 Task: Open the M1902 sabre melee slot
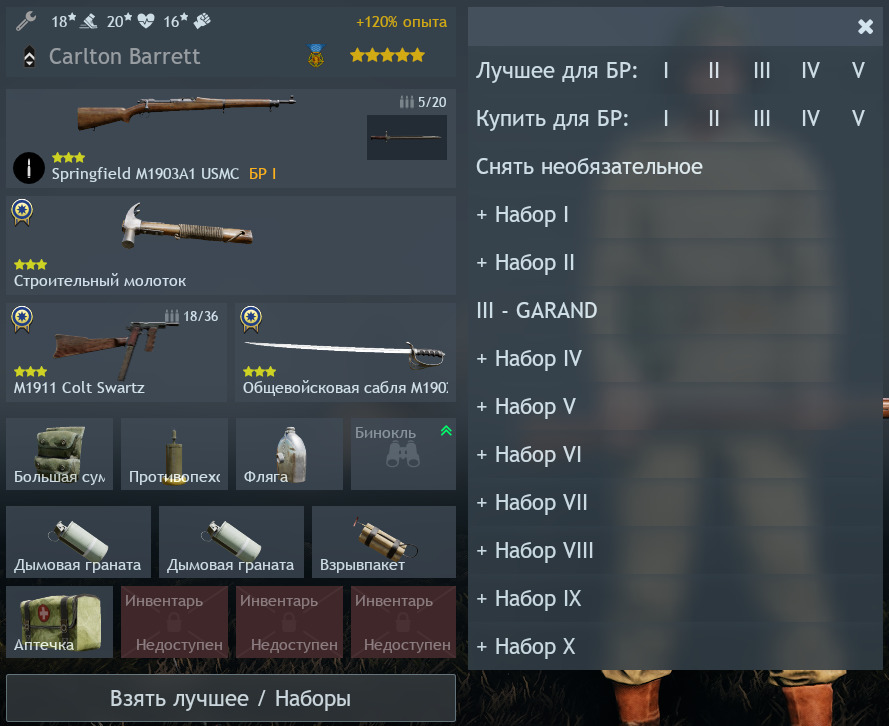pos(345,353)
